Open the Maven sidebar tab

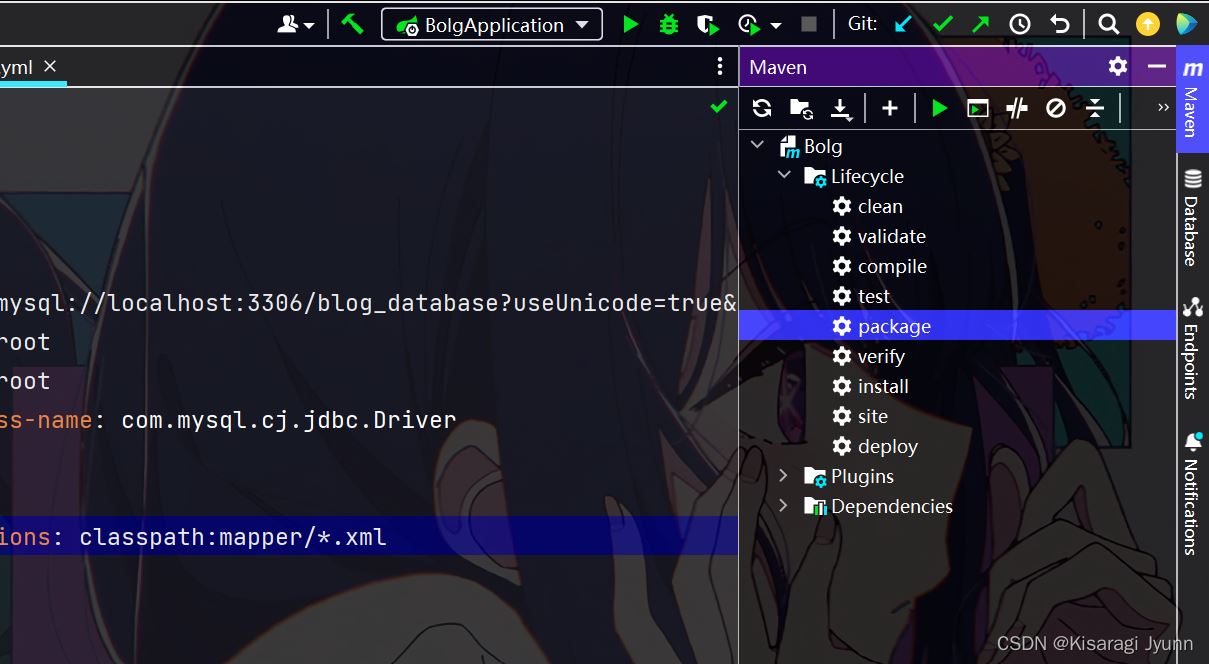pos(1191,100)
